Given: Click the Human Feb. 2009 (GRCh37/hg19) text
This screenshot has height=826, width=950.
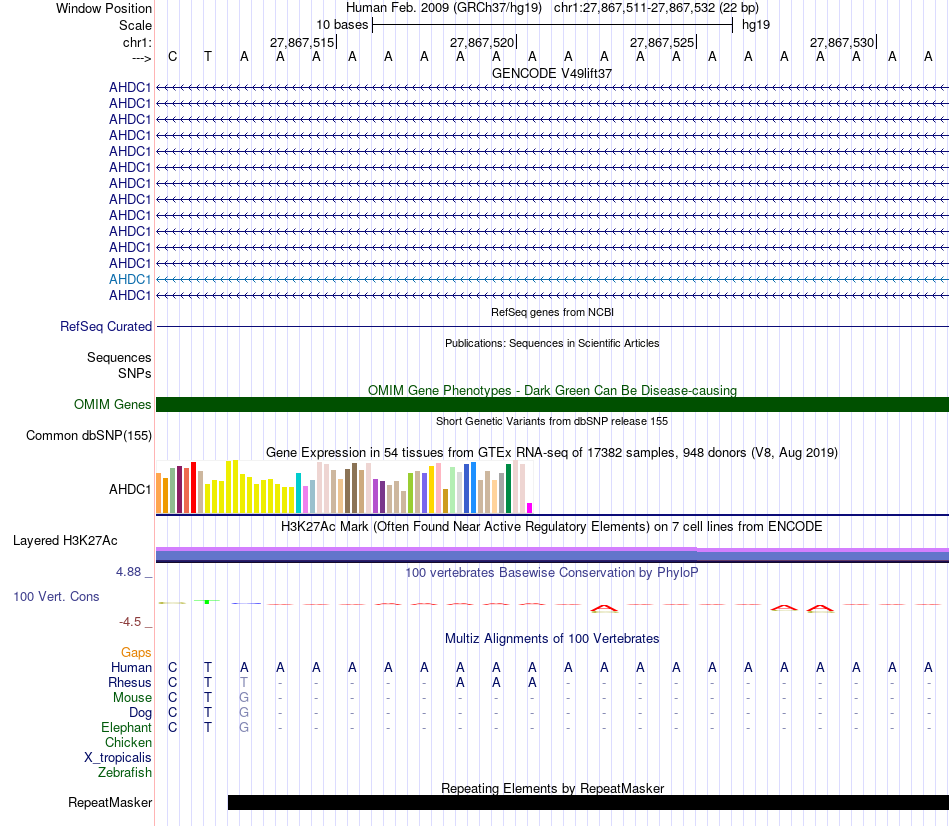Looking at the screenshot, I should [443, 8].
